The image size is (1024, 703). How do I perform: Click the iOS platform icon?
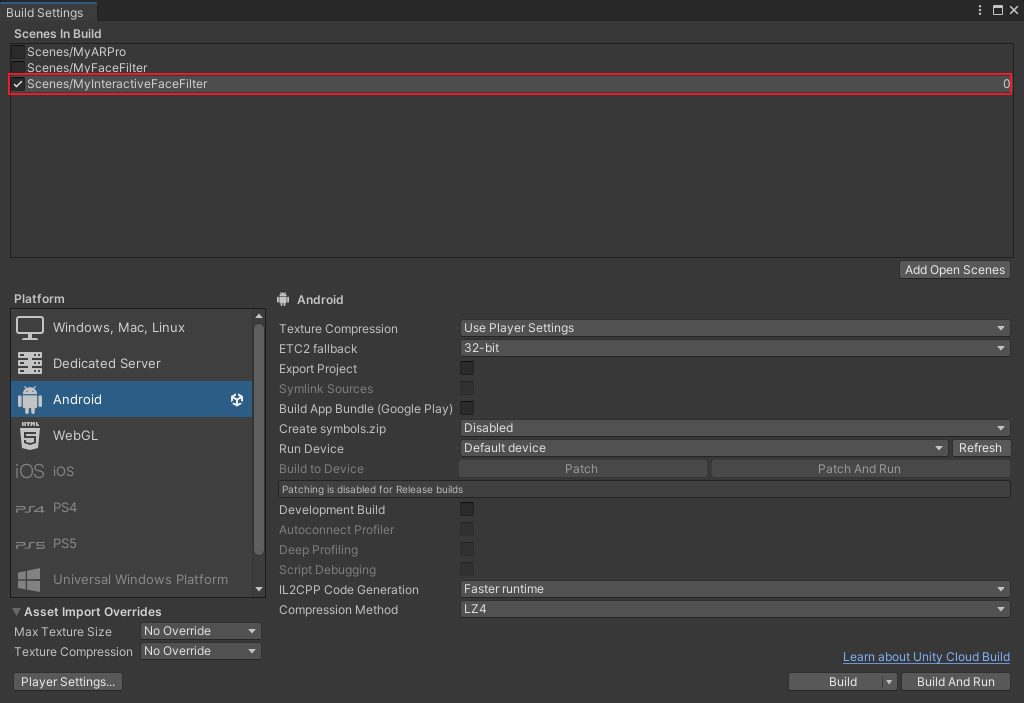(x=29, y=471)
